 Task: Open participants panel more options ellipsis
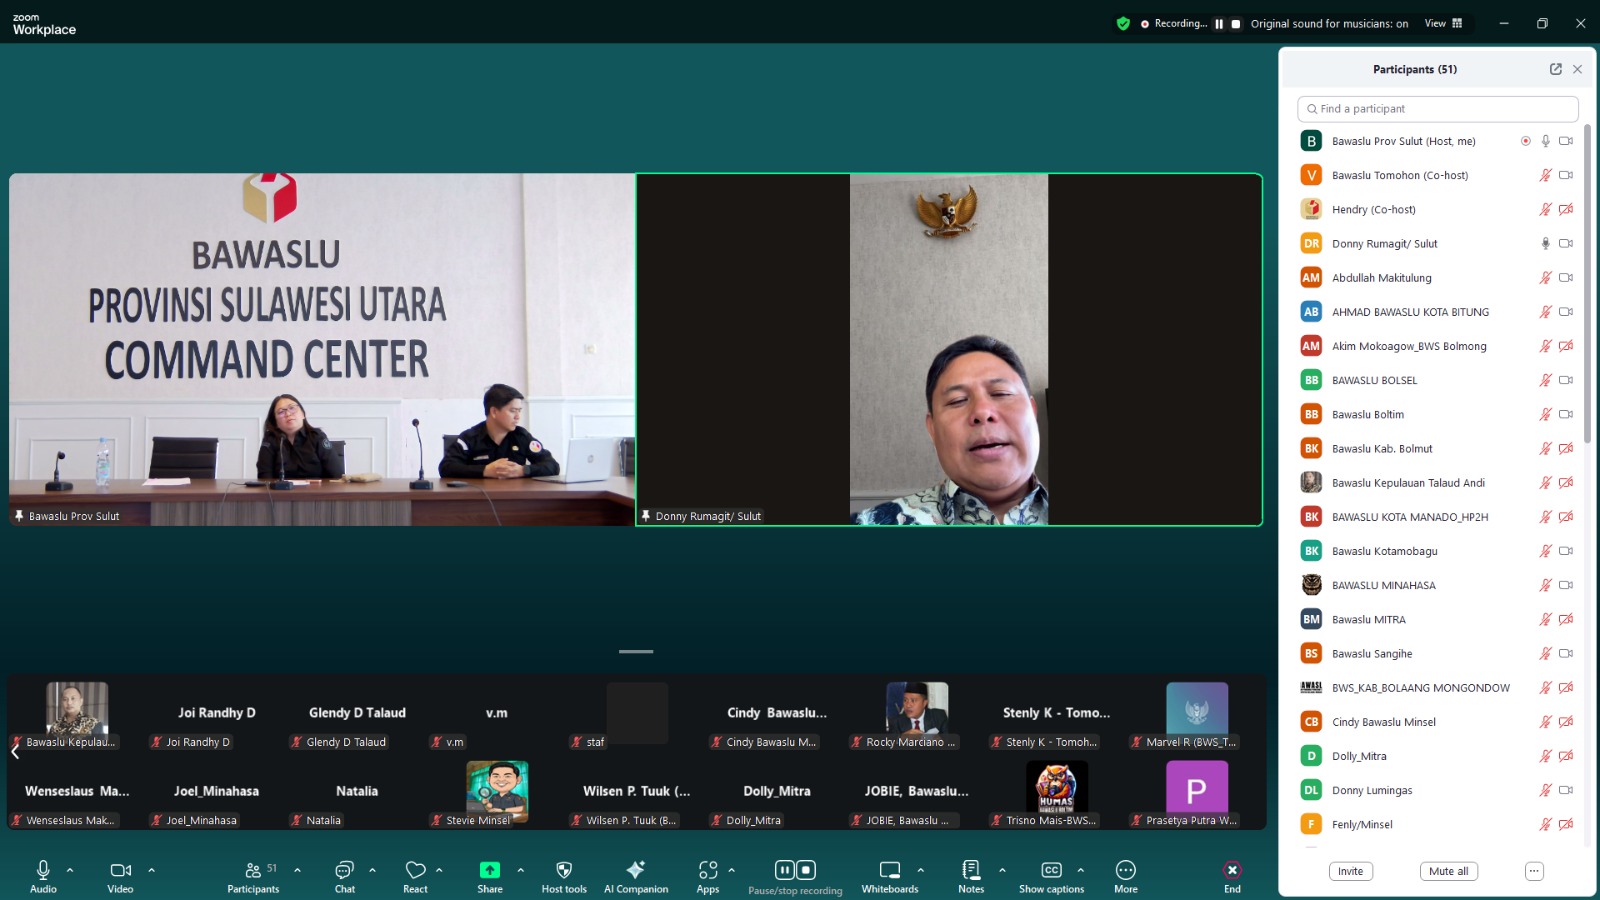1534,871
